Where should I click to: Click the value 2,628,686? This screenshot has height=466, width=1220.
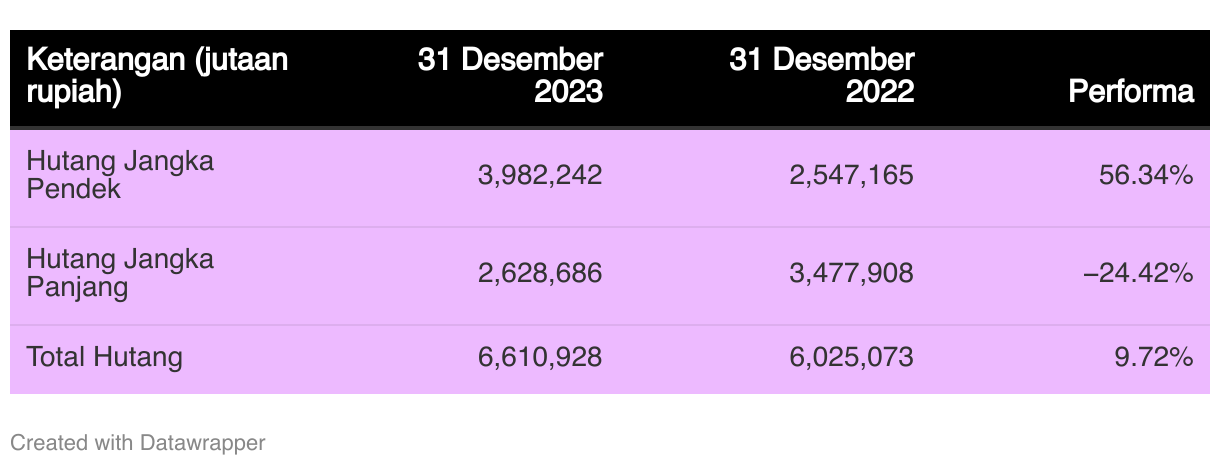pos(540,273)
